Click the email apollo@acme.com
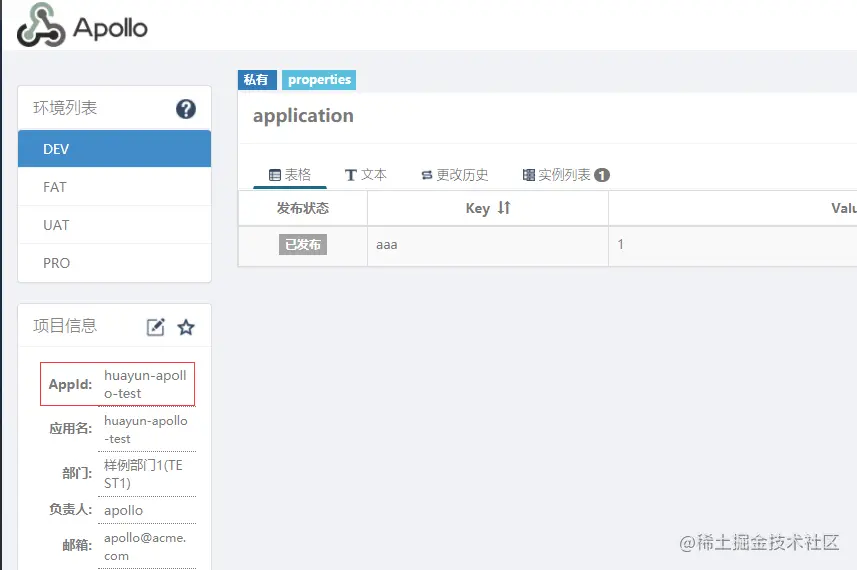This screenshot has height=570, width=857. coord(145,547)
